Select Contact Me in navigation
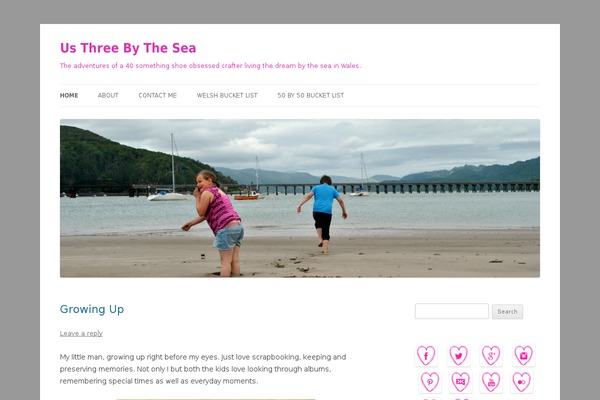Screen dimensions: 600x400 [158, 95]
